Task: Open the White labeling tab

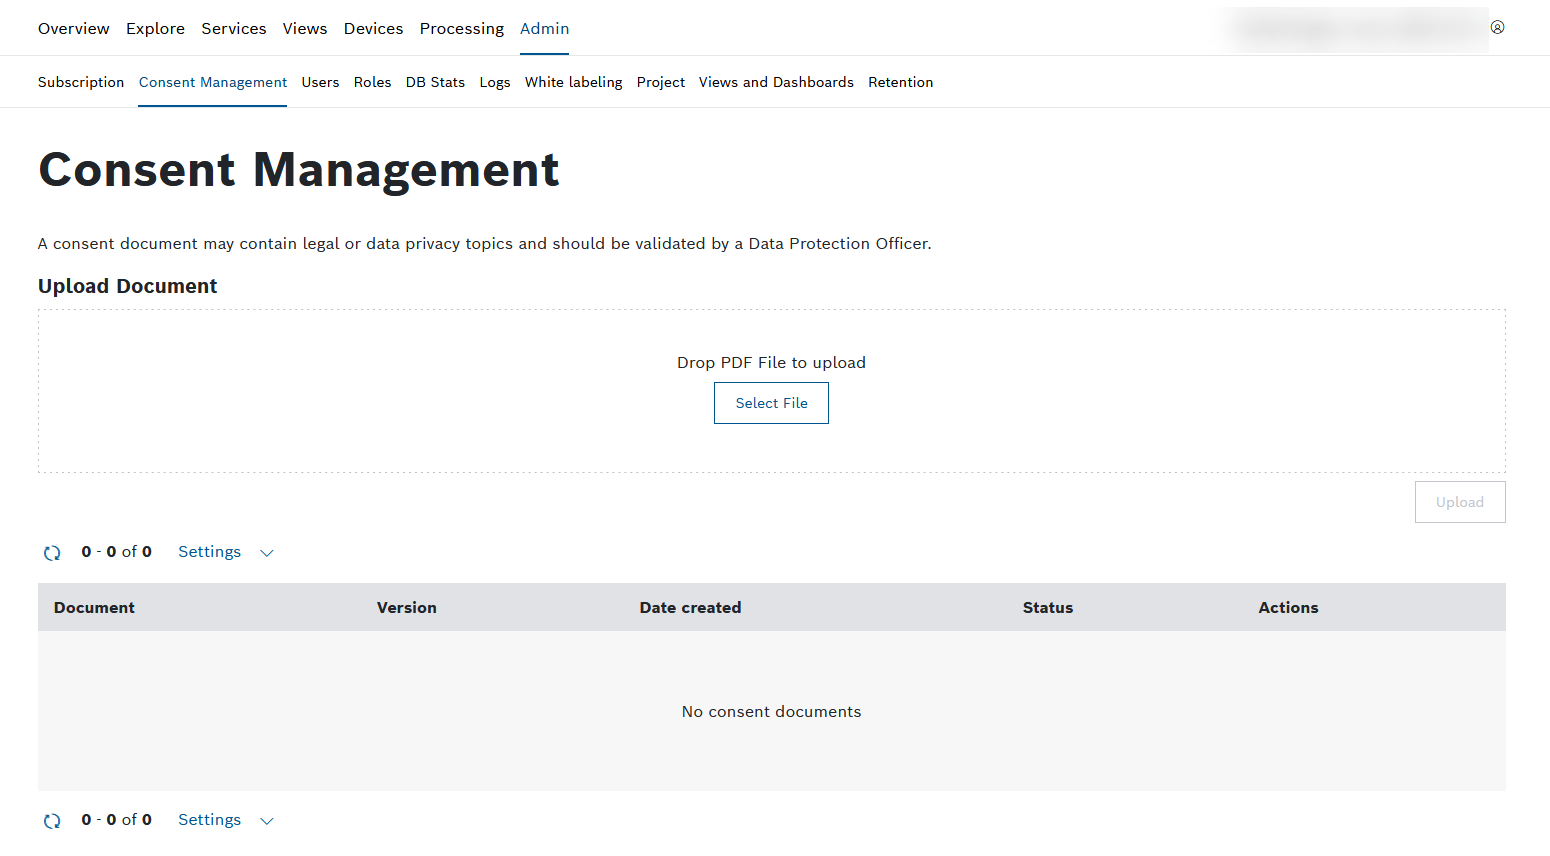Action: [x=573, y=82]
